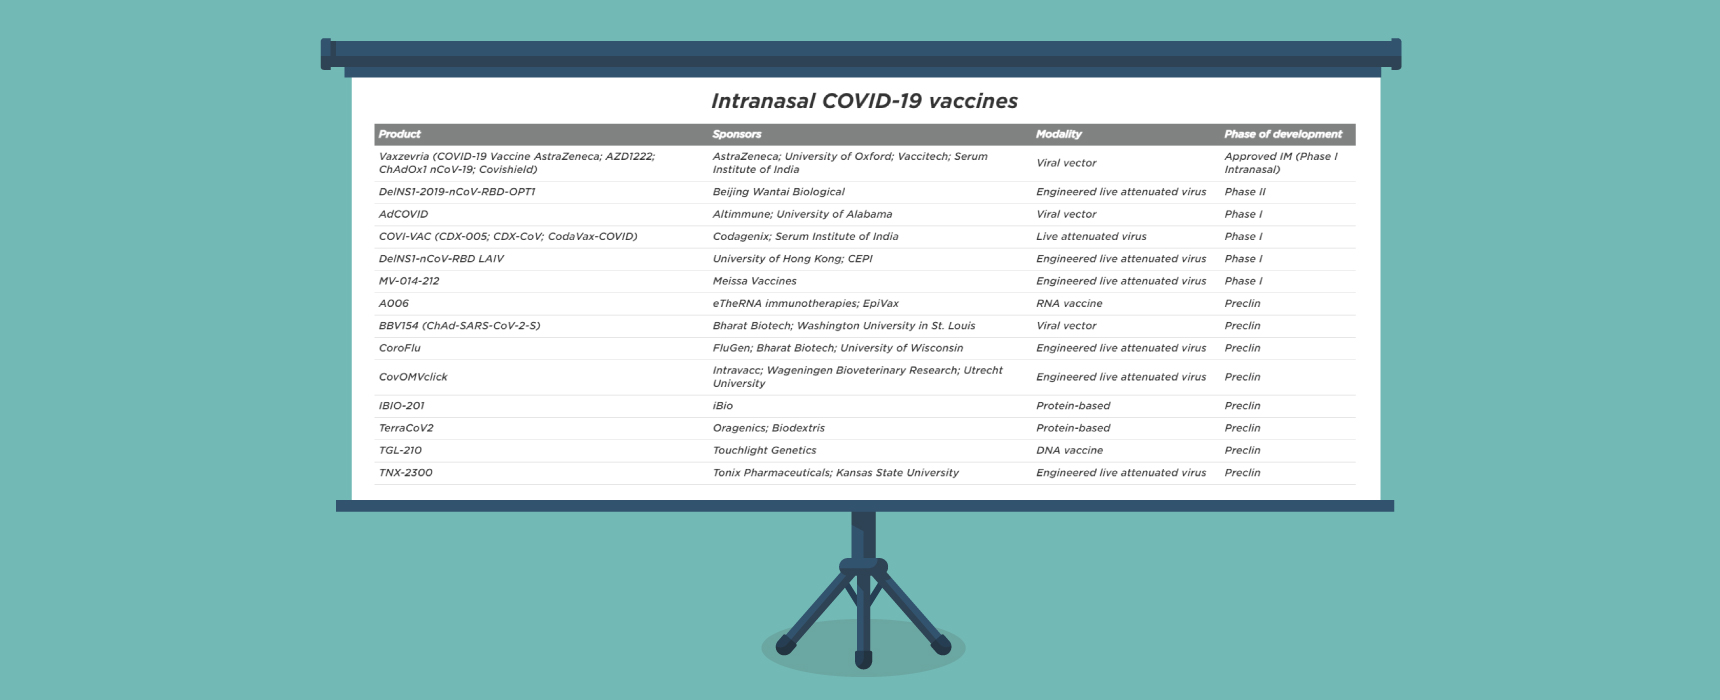Click the Modality column header
The image size is (1720, 700).
pos(1058,134)
